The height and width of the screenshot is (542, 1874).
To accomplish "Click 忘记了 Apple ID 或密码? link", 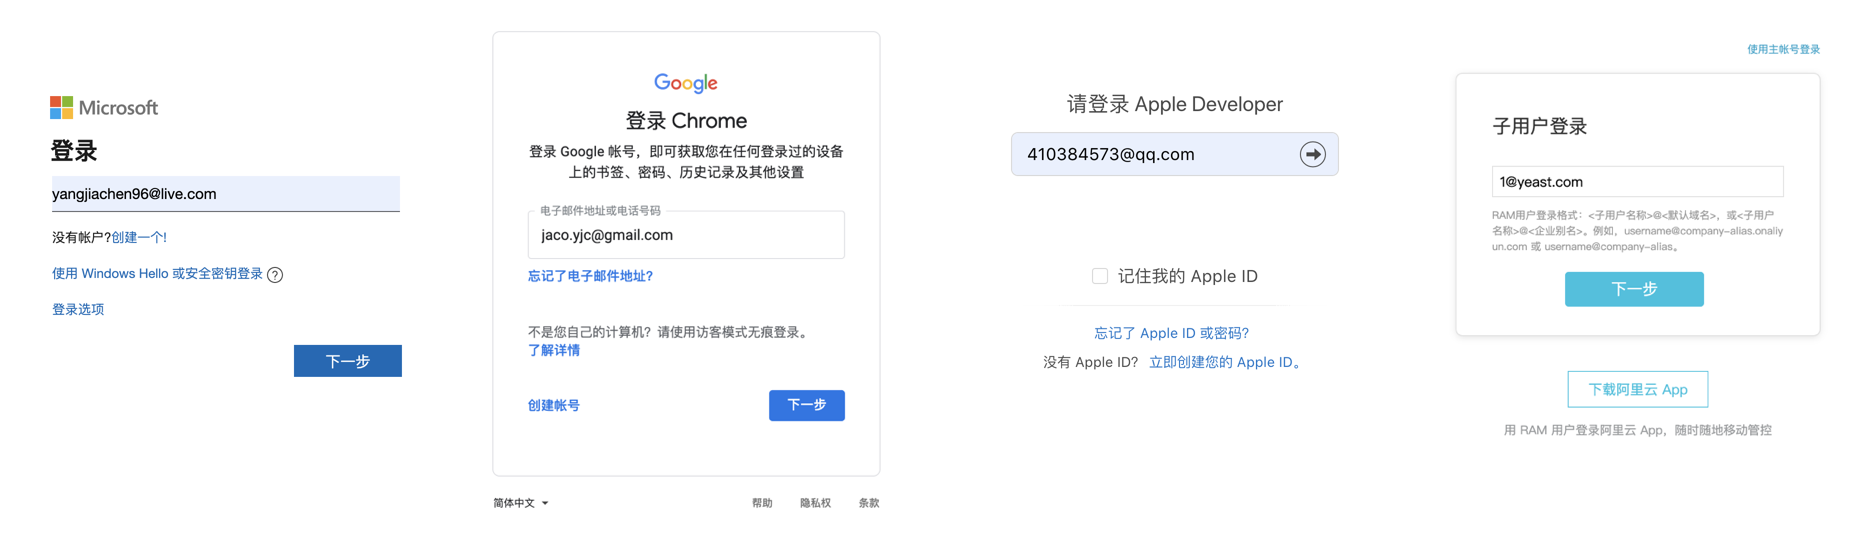I will (1171, 333).
